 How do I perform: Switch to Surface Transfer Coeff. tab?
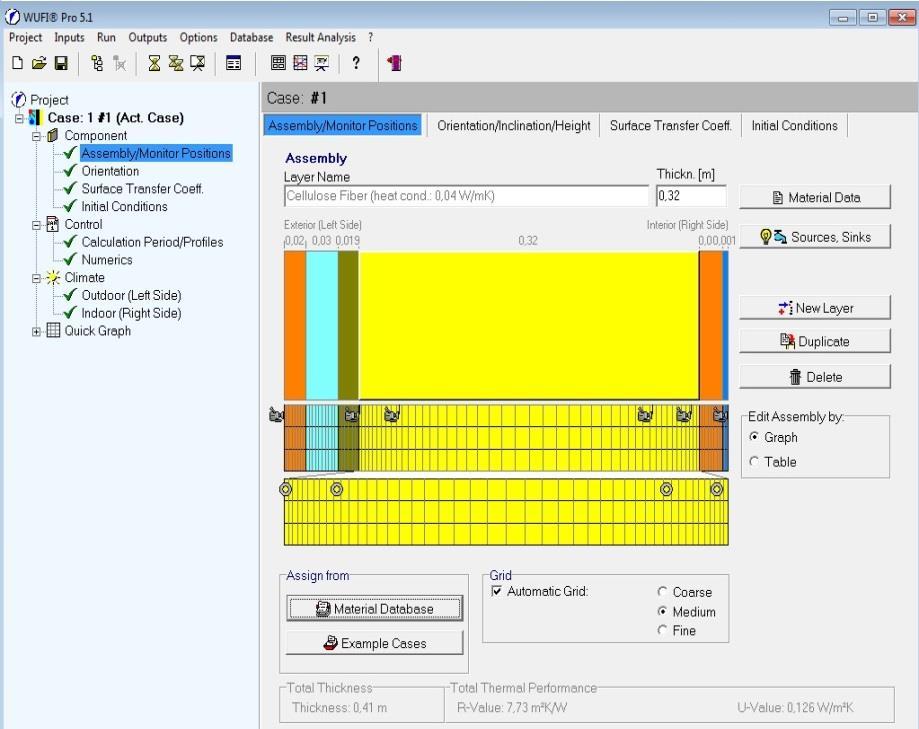(x=670, y=125)
